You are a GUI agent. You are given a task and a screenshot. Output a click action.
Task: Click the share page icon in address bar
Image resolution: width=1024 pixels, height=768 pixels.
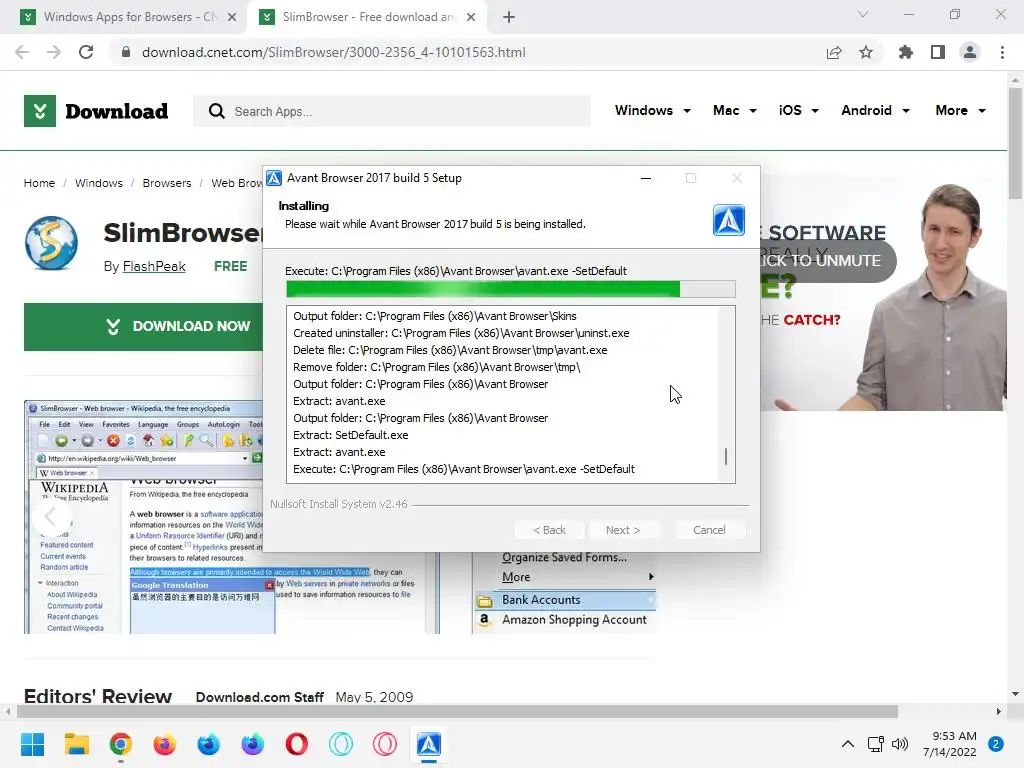(833, 52)
